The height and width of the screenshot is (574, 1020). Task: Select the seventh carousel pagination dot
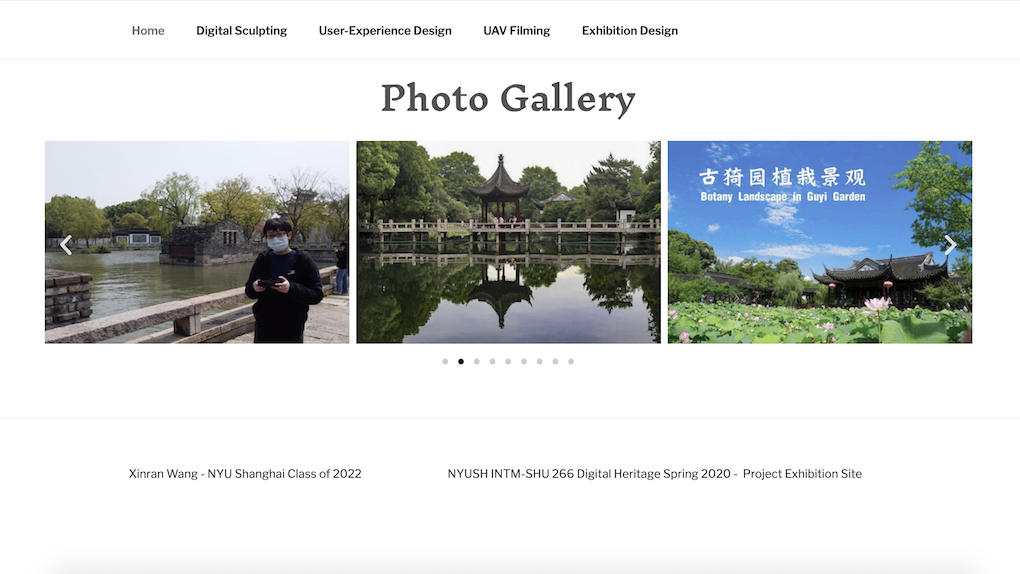(x=540, y=362)
